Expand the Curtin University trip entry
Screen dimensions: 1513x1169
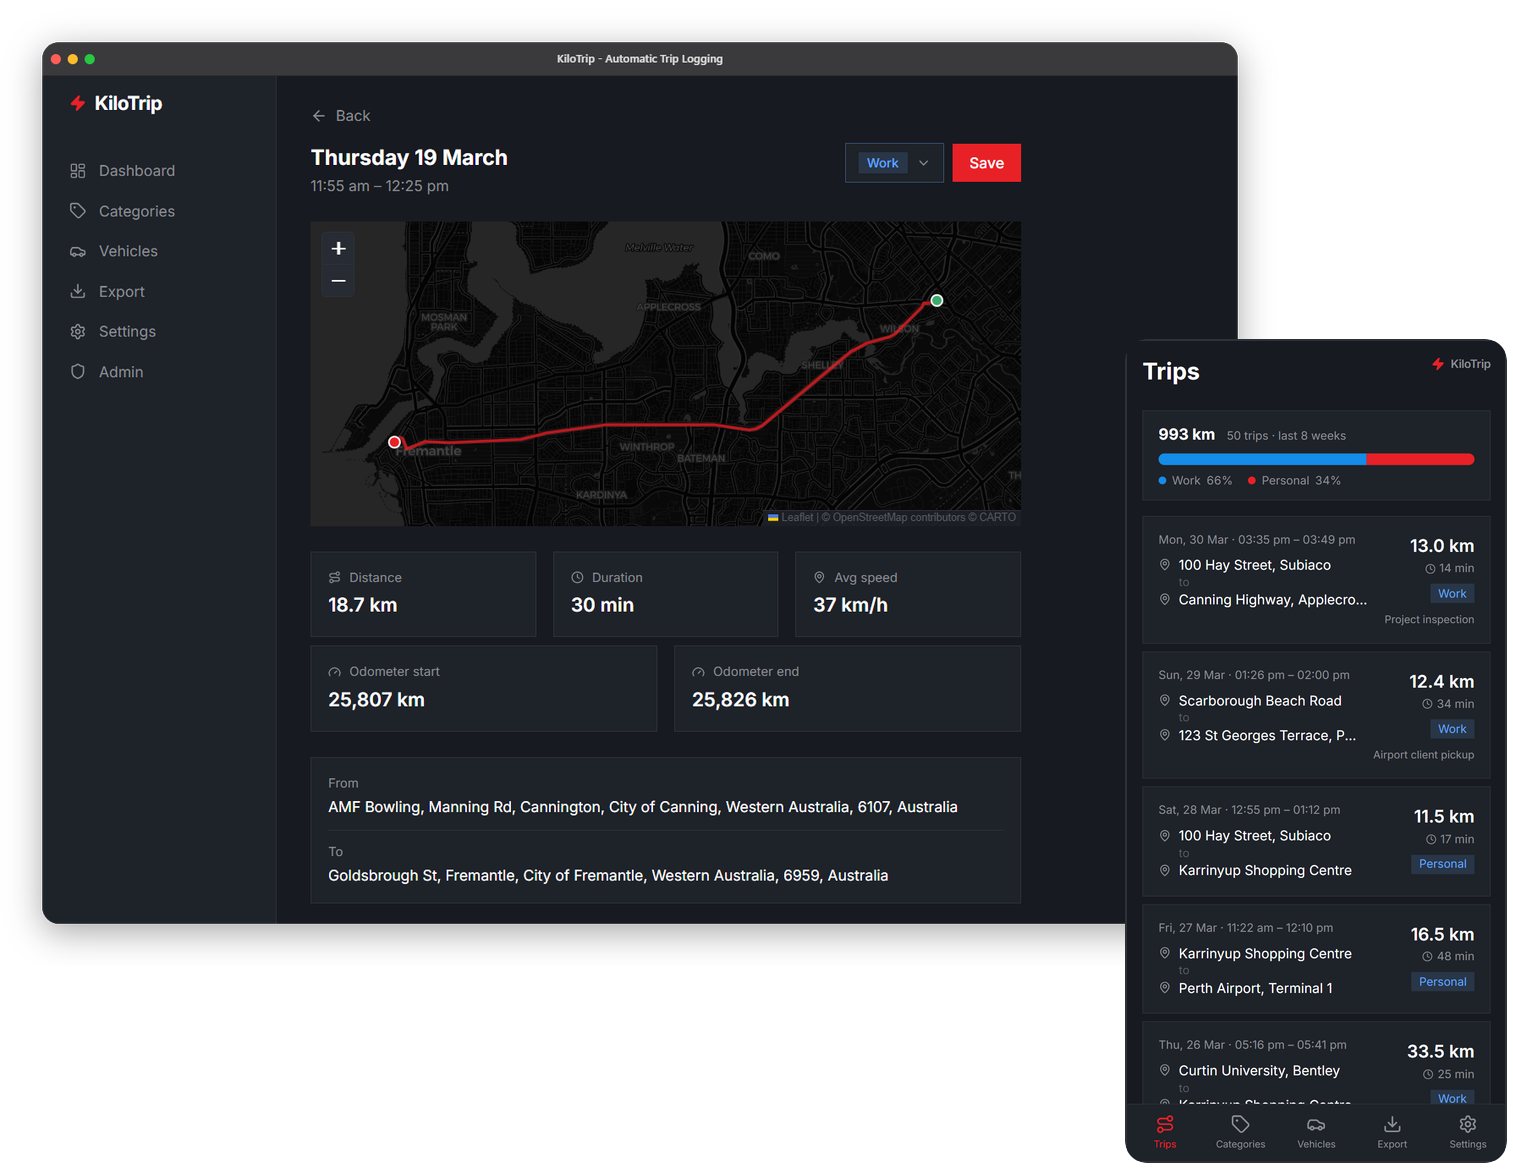click(1316, 1070)
